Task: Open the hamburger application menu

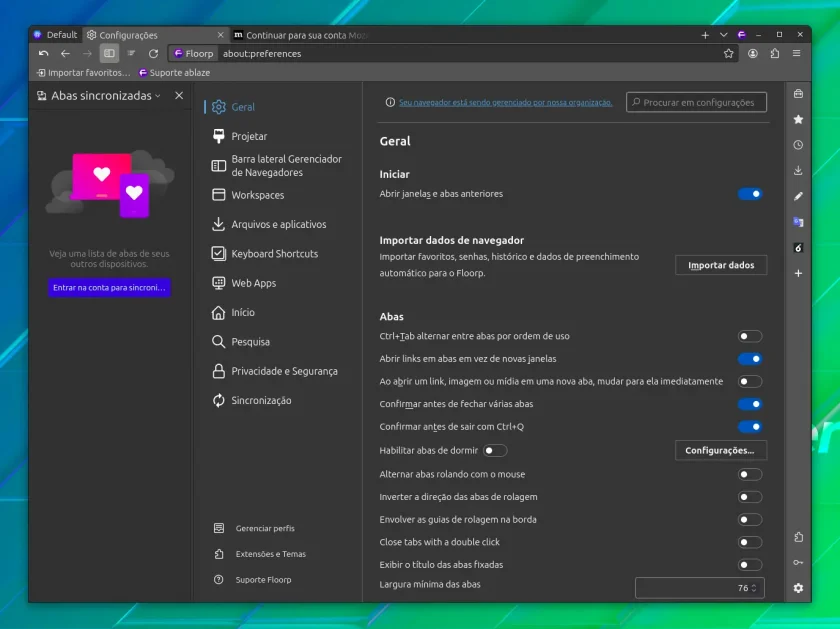Action: click(x=797, y=54)
